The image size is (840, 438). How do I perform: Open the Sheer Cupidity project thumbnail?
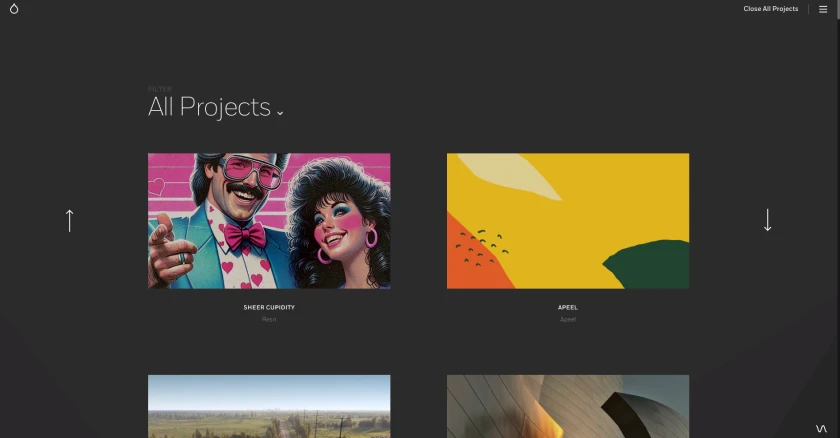tap(269, 221)
